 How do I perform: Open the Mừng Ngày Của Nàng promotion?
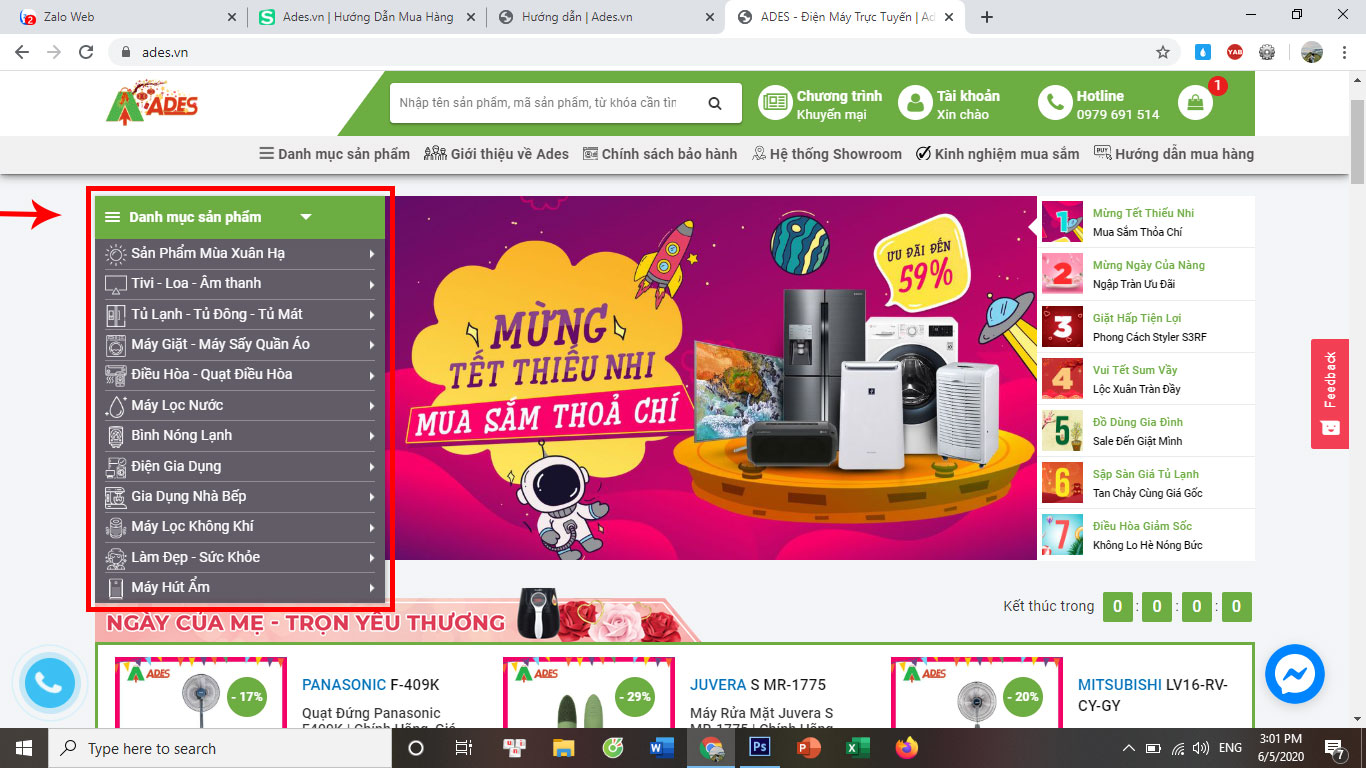(x=1148, y=274)
